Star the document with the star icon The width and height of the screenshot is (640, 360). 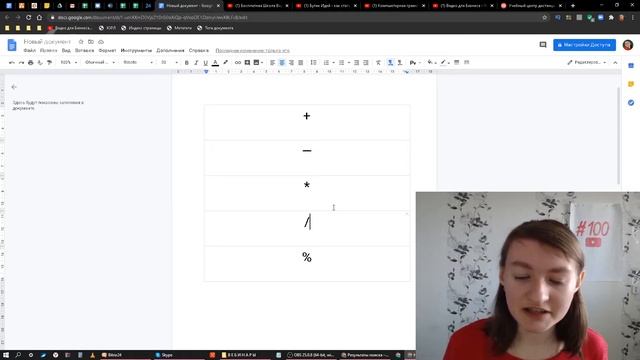pyautogui.click(x=81, y=42)
